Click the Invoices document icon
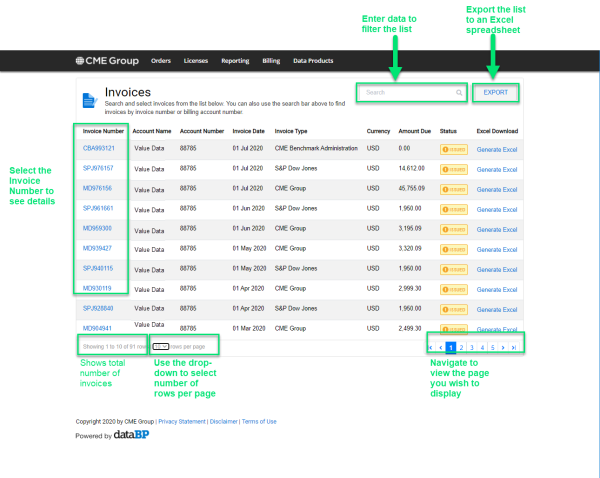The image size is (600, 478). (89, 99)
